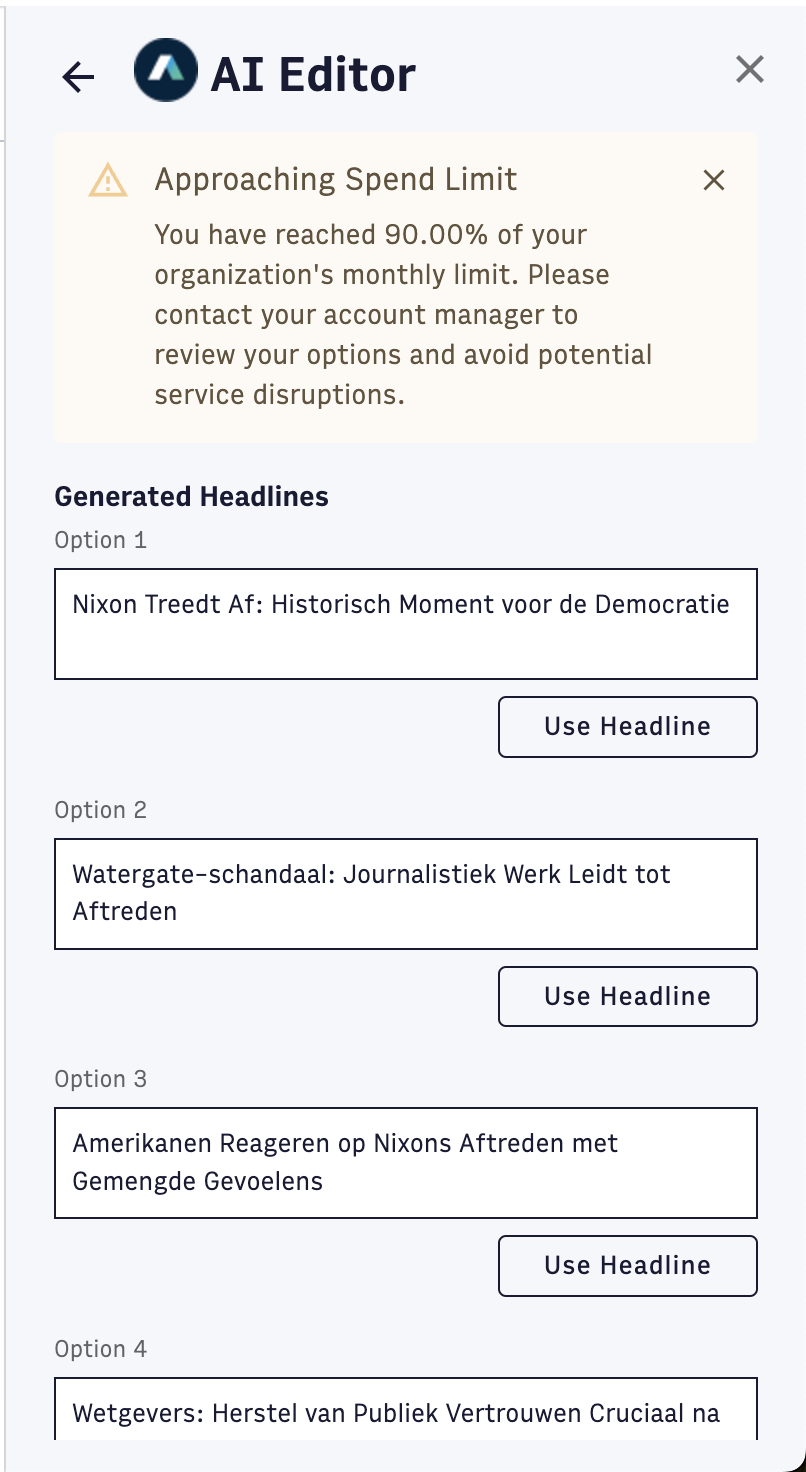Click the Option 1 label
The image size is (806, 1472).
(100, 540)
